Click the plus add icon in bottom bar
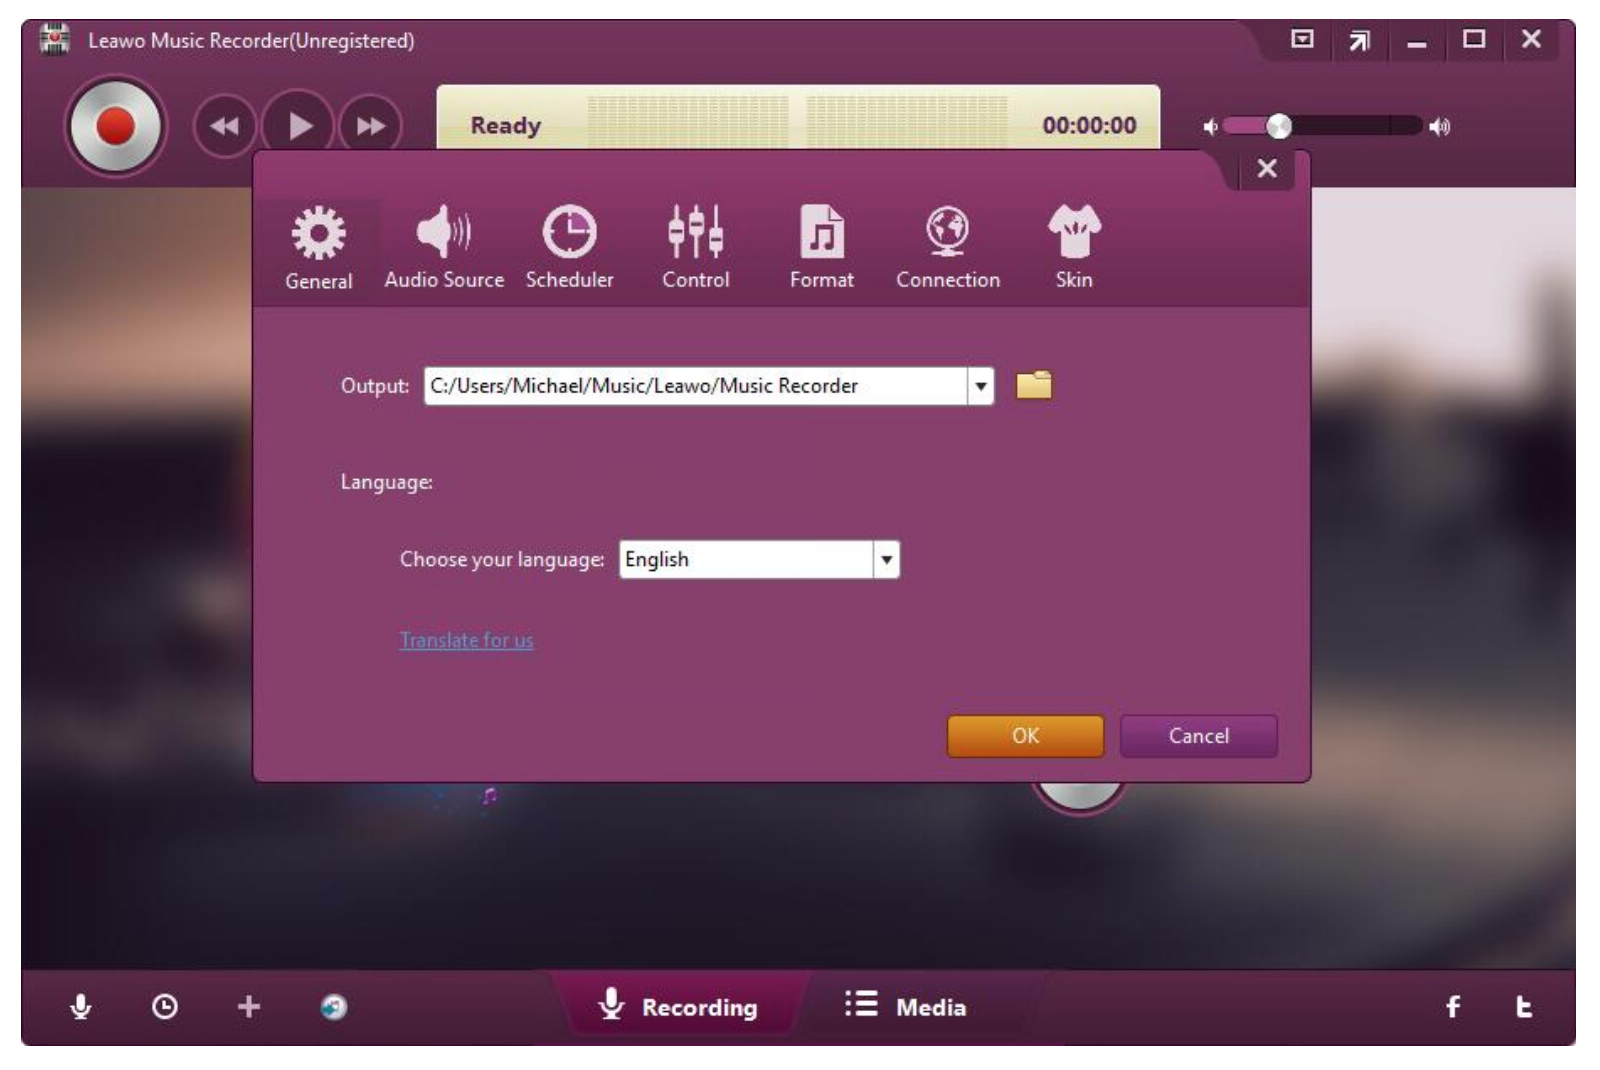The height and width of the screenshot is (1070, 1600). coord(249,1006)
